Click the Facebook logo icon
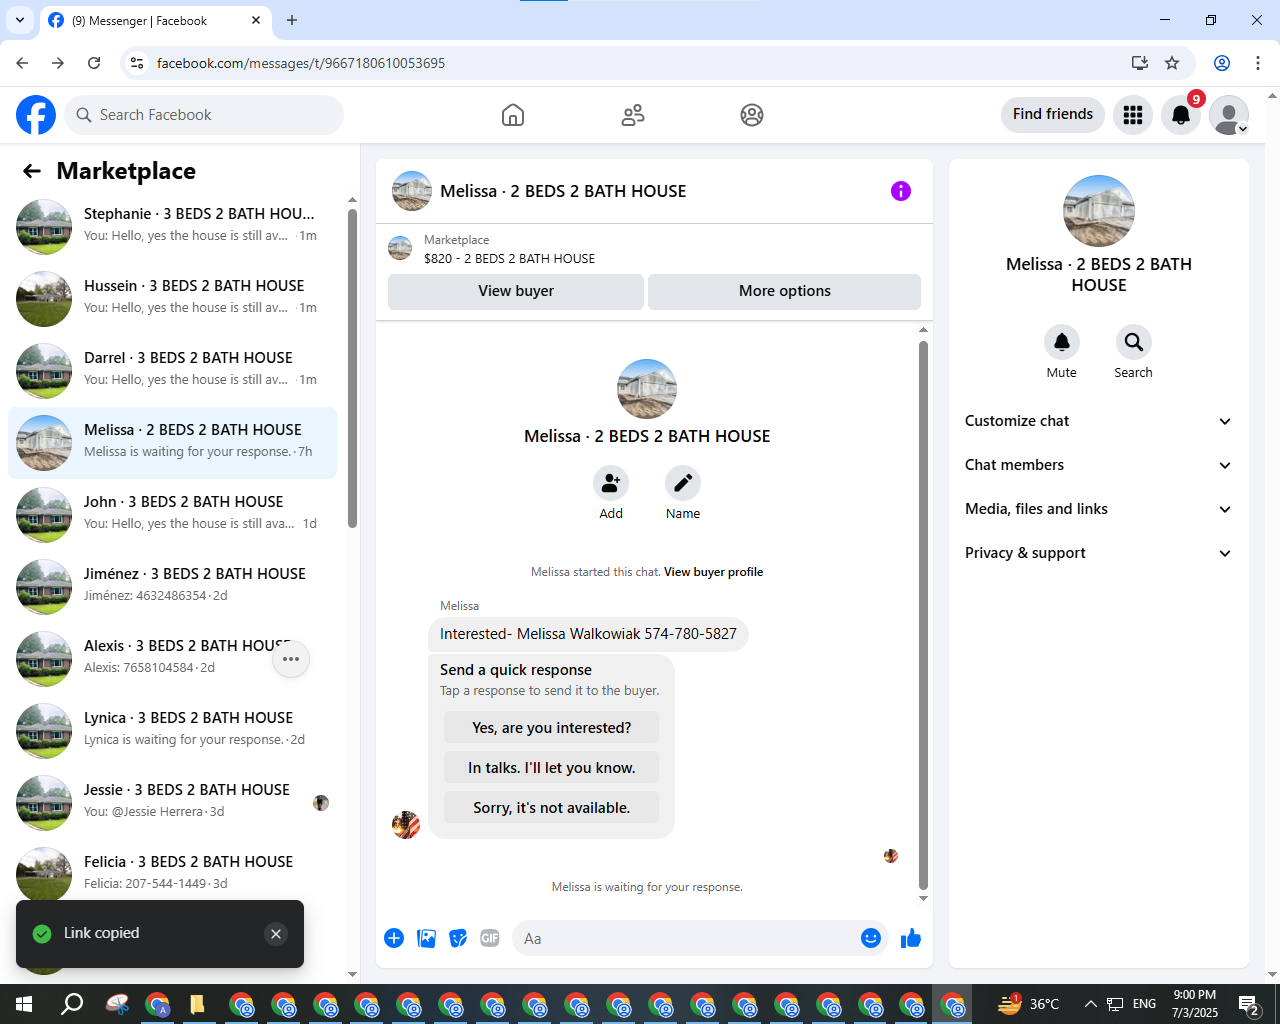Image resolution: width=1280 pixels, height=1024 pixels. 36,115
